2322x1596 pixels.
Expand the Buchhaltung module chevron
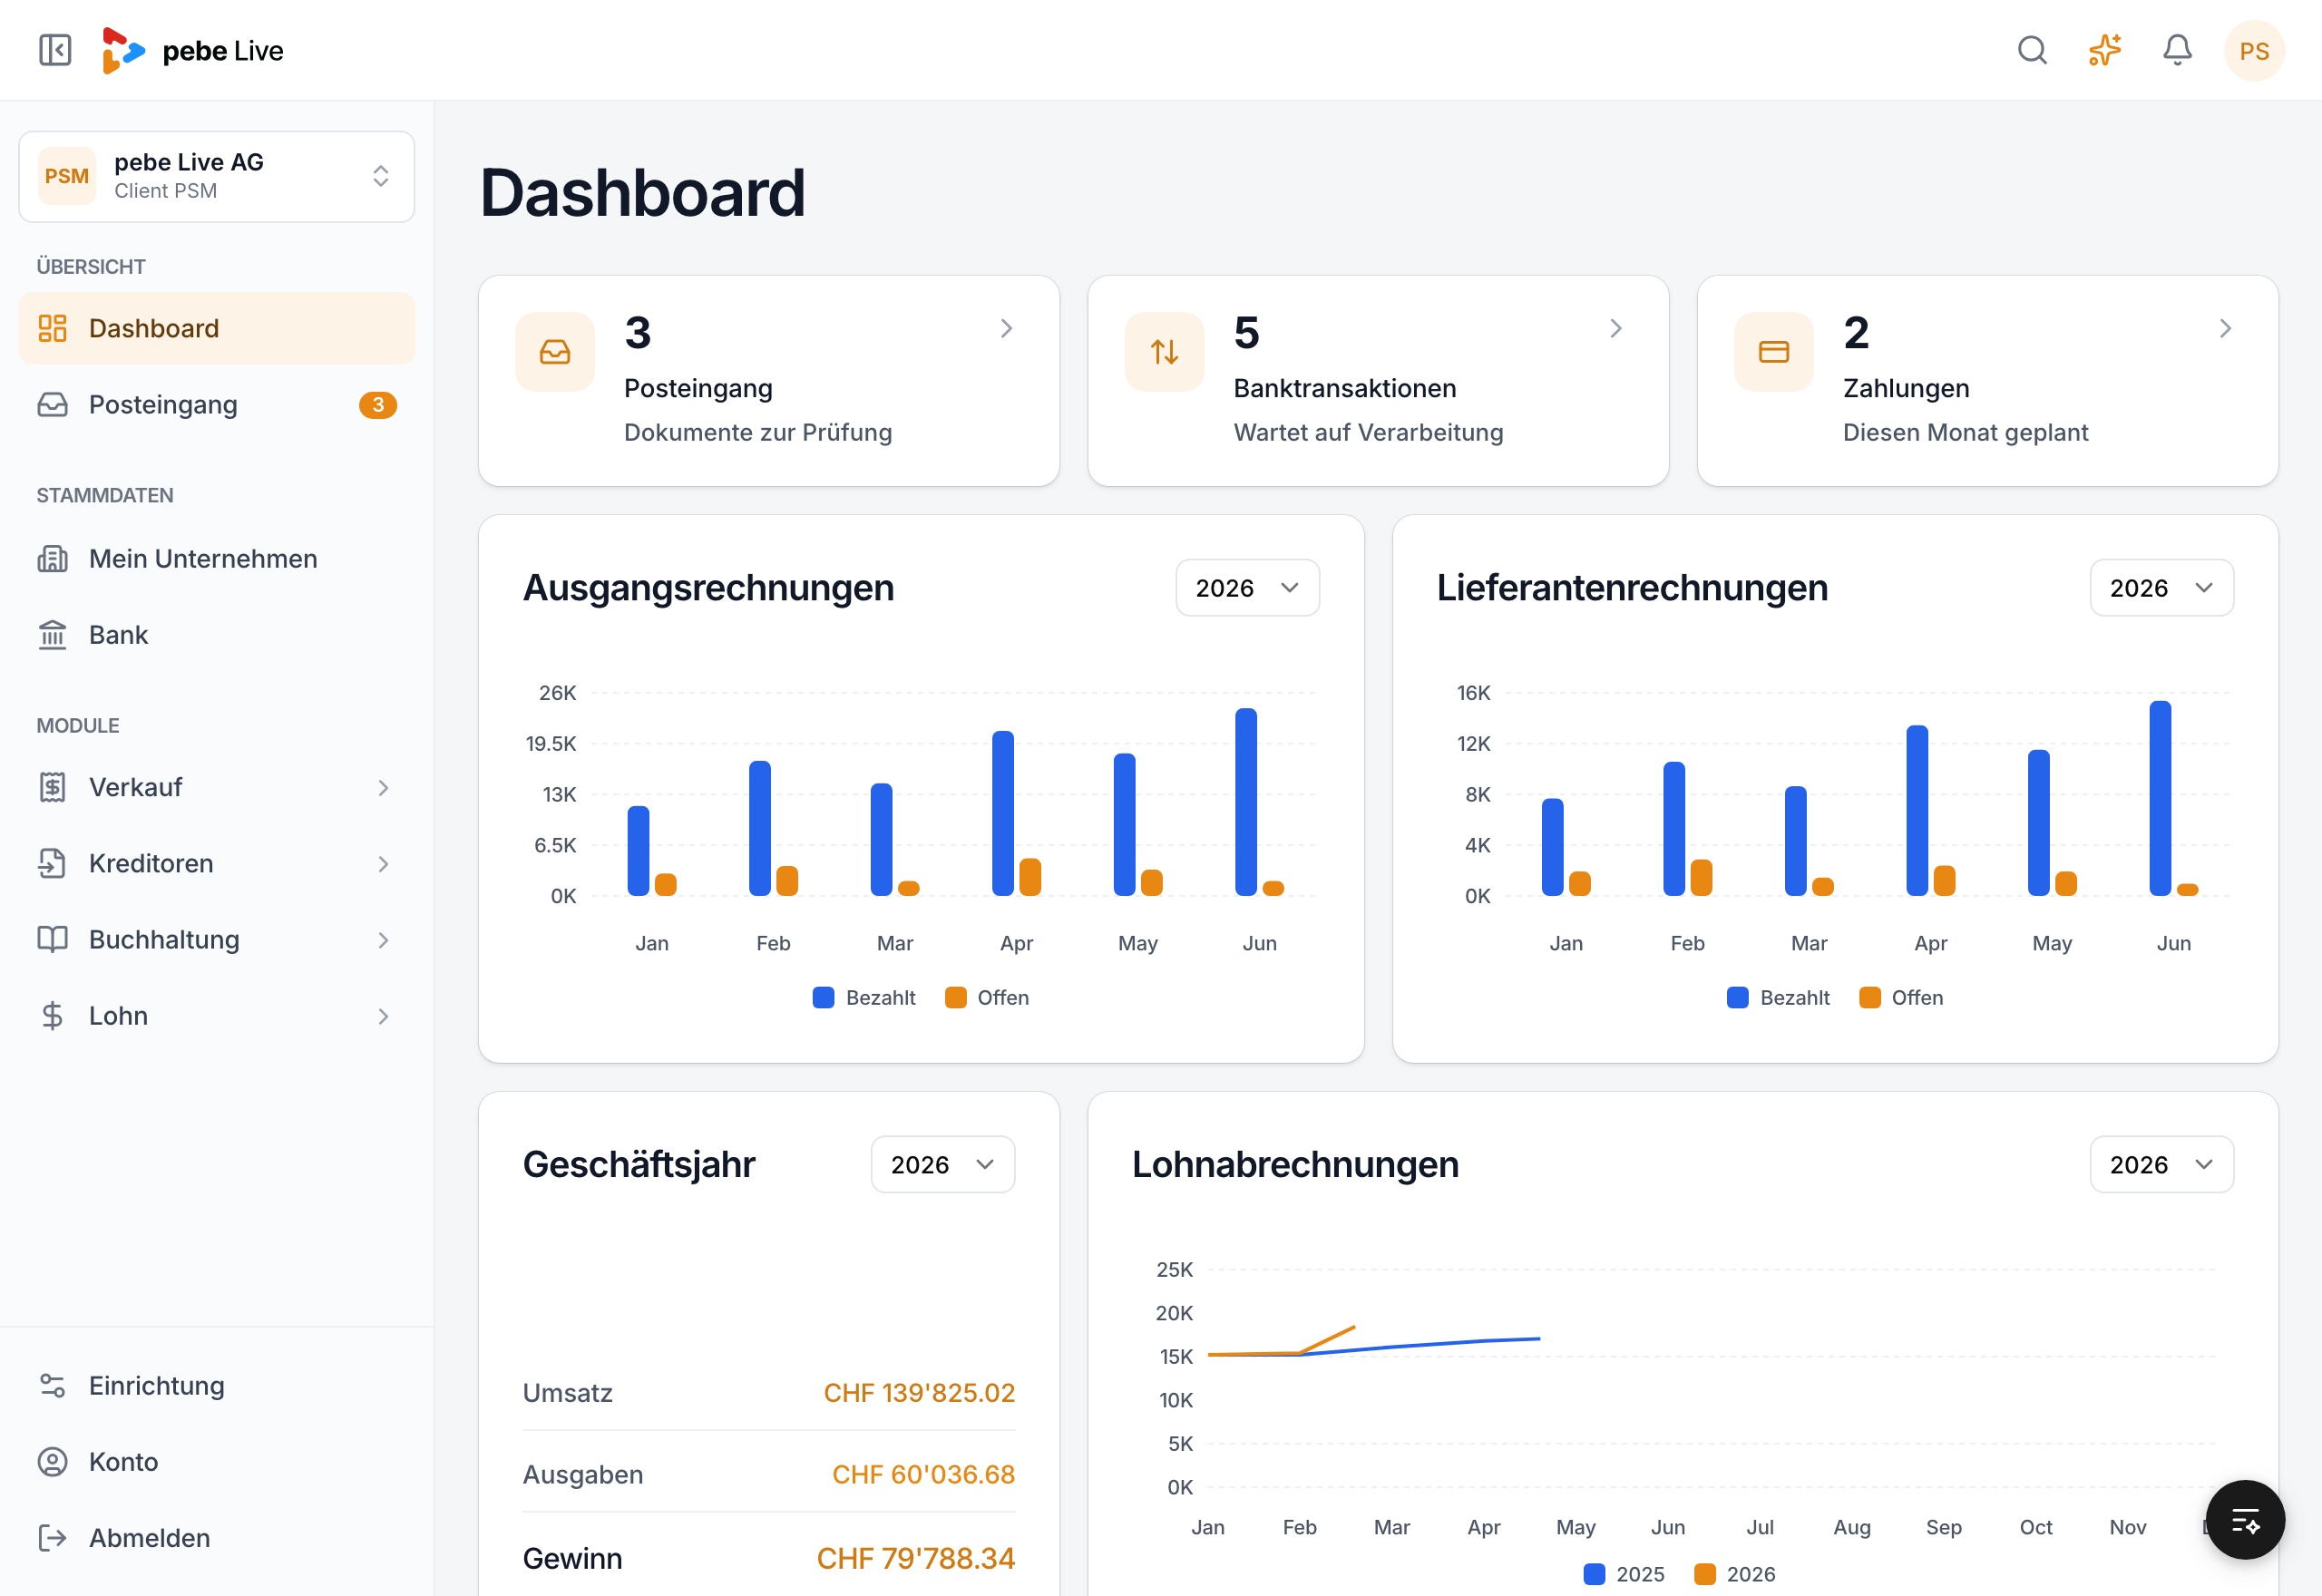tap(383, 939)
